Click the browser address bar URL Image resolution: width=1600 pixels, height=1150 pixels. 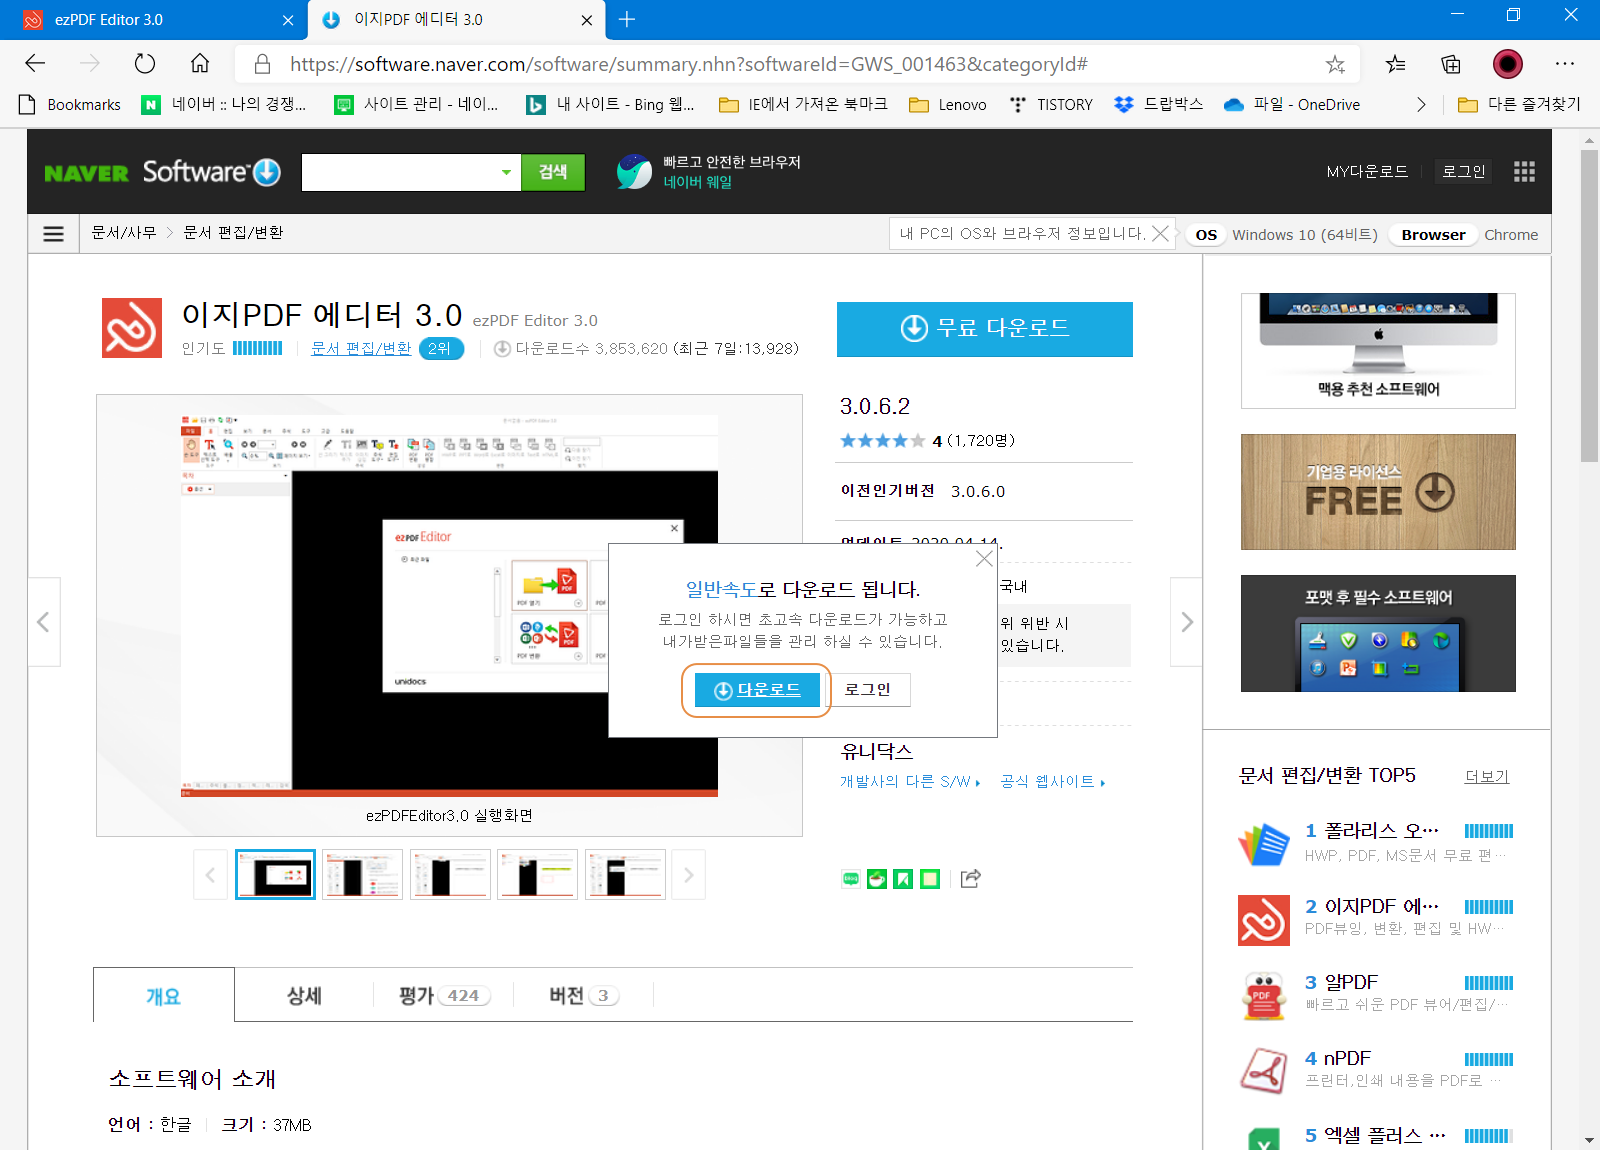689,64
